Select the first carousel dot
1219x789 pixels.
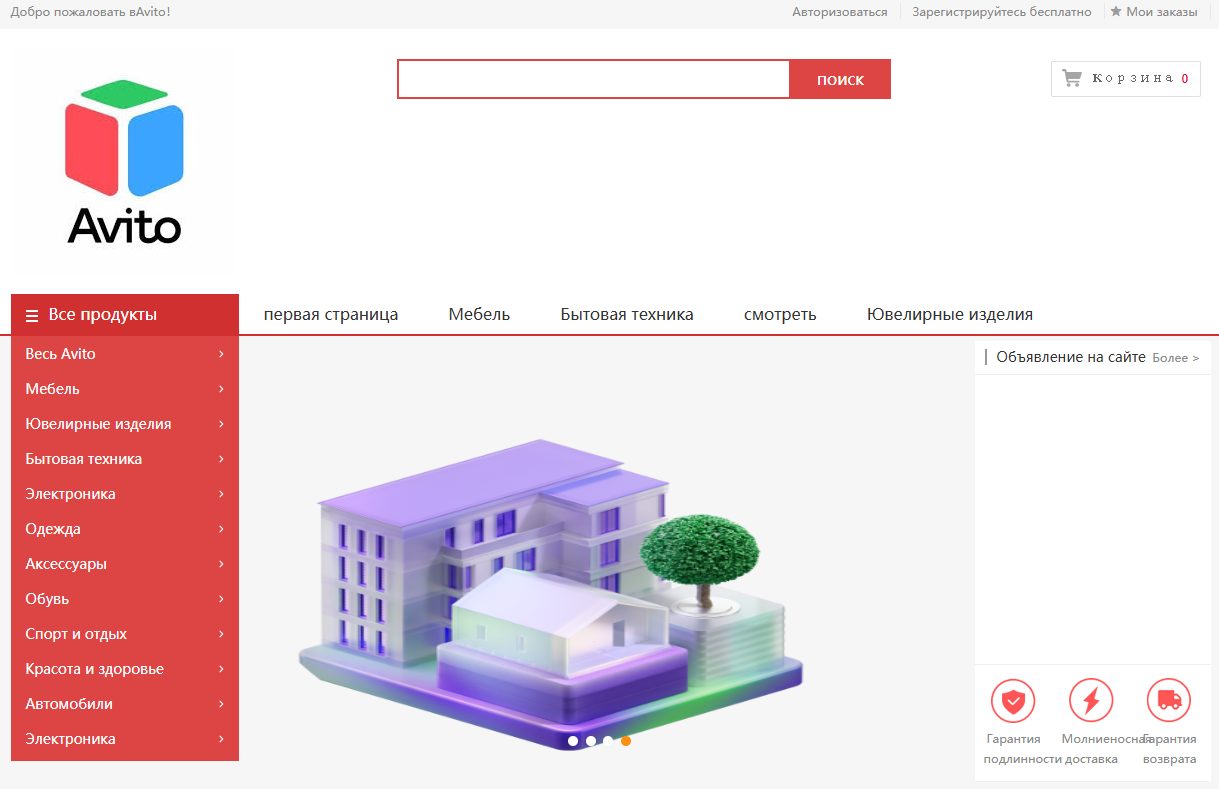click(x=573, y=741)
